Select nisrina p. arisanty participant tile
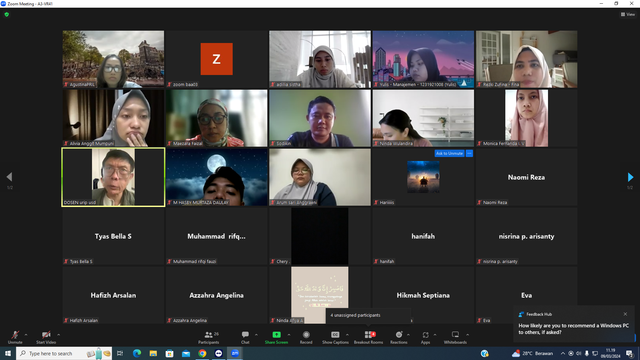 527,236
